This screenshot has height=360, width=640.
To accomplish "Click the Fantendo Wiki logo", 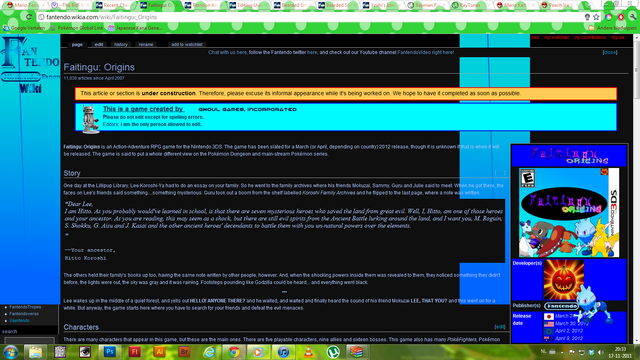I will pyautogui.click(x=30, y=65).
